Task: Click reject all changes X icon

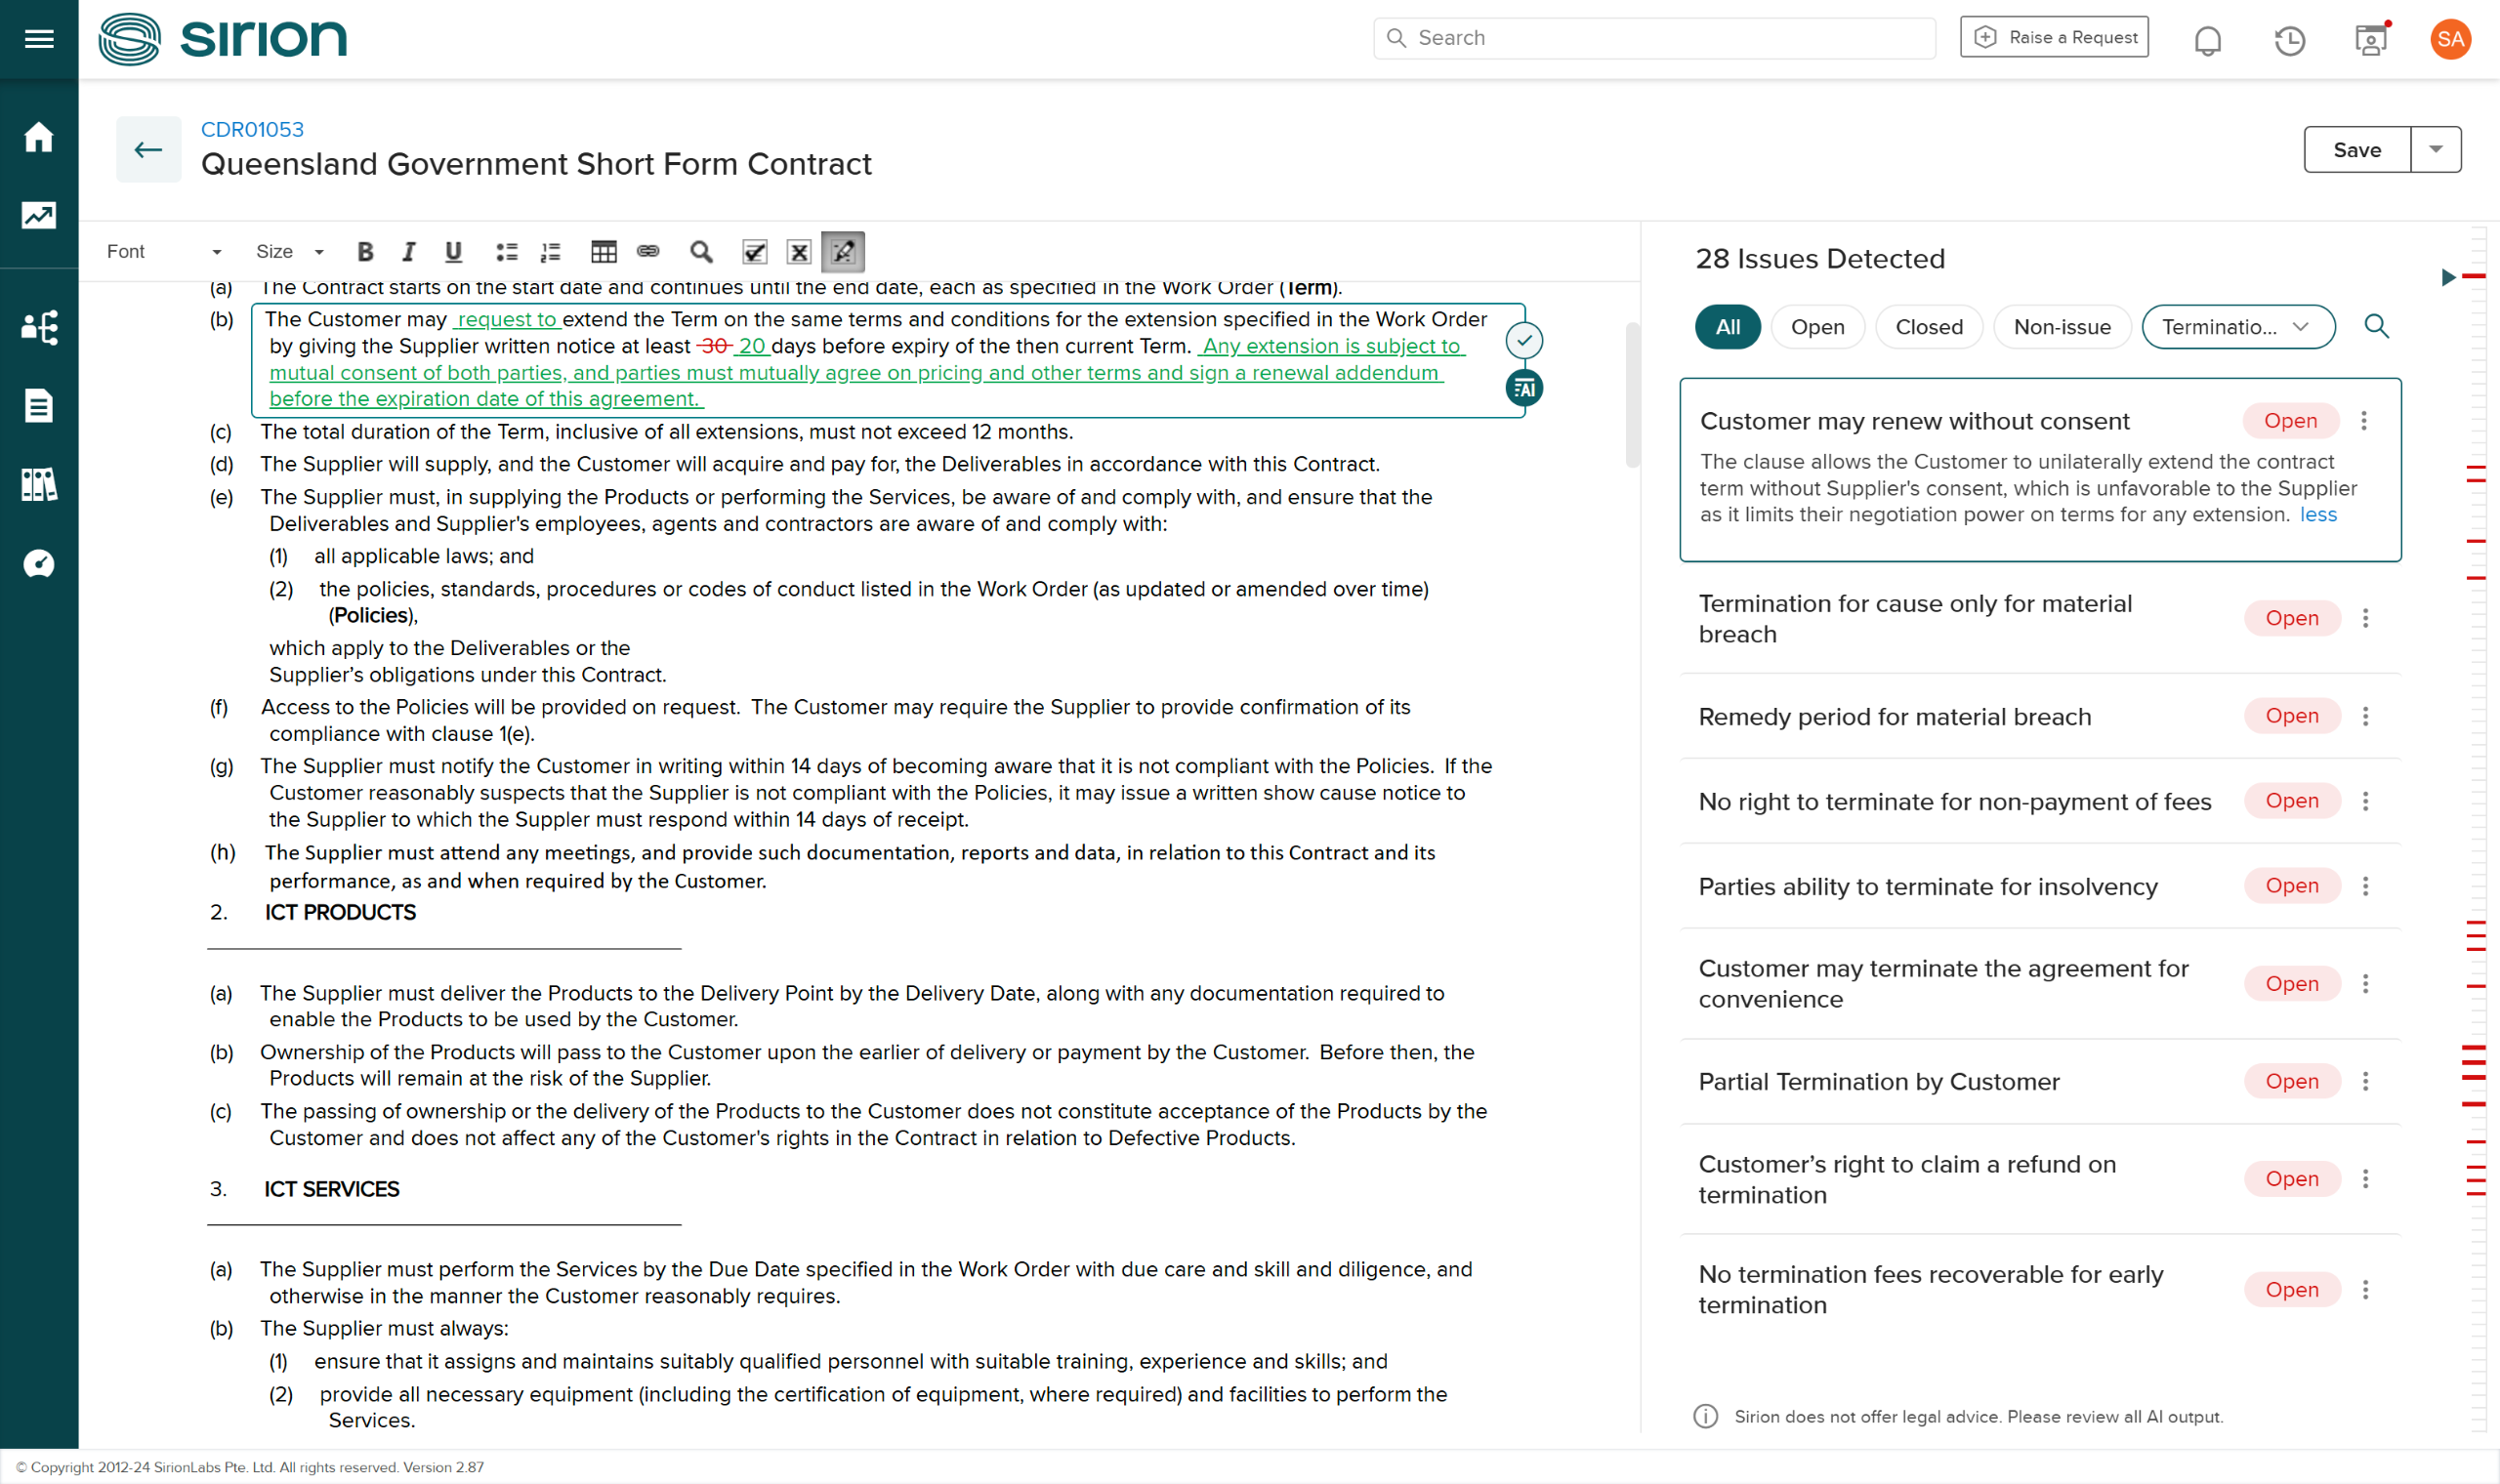Action: pos(799,252)
